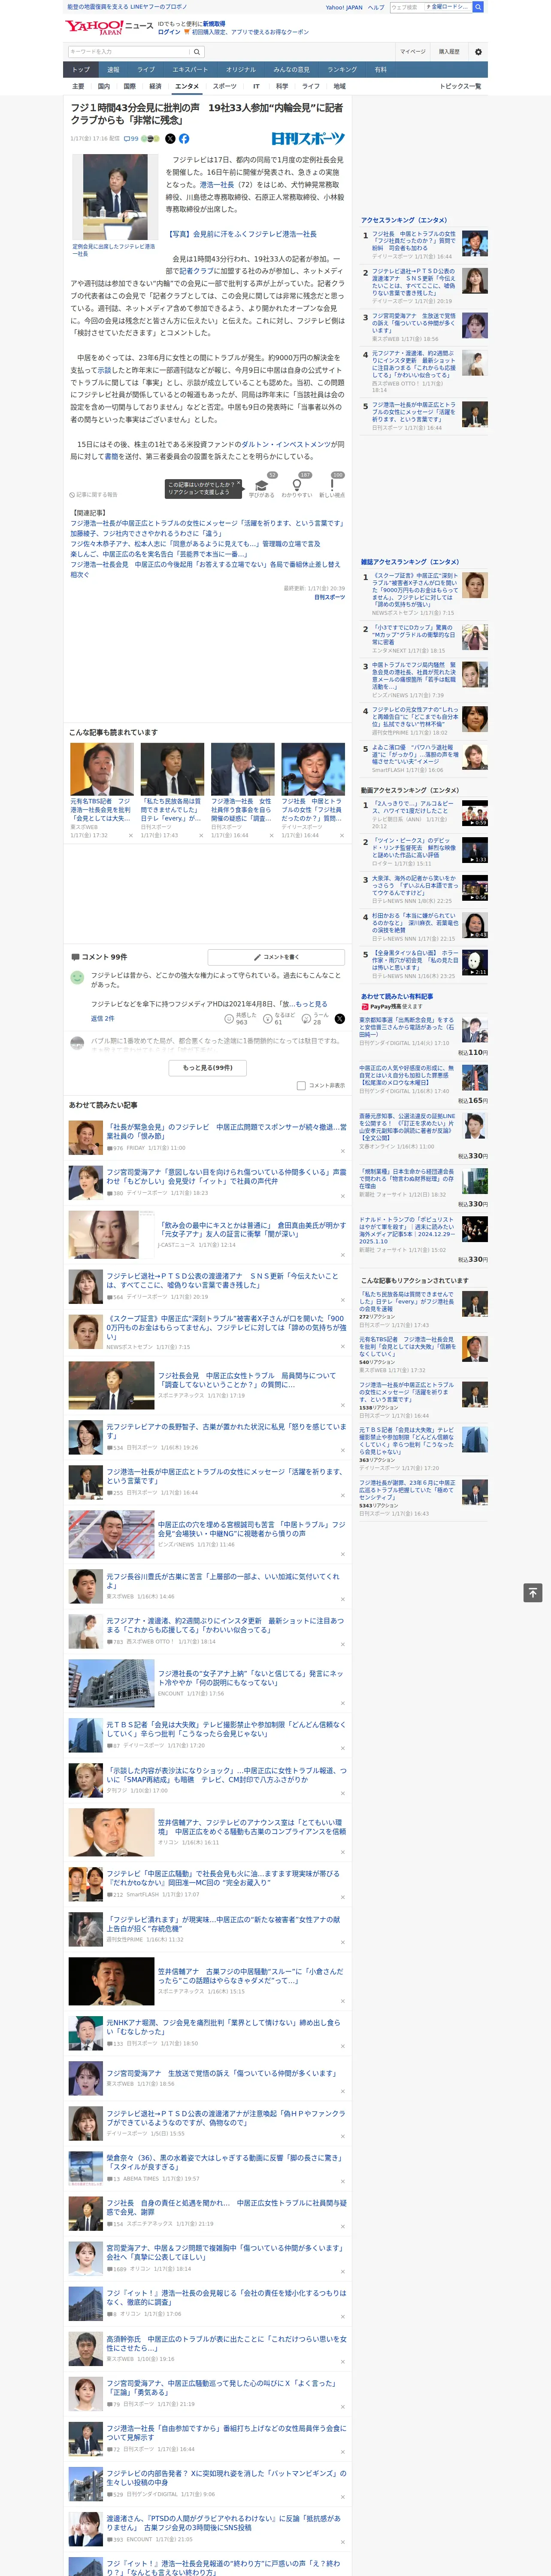This screenshot has width=551, height=2576.
Task: Open the settings gear icon
Action: point(478,52)
